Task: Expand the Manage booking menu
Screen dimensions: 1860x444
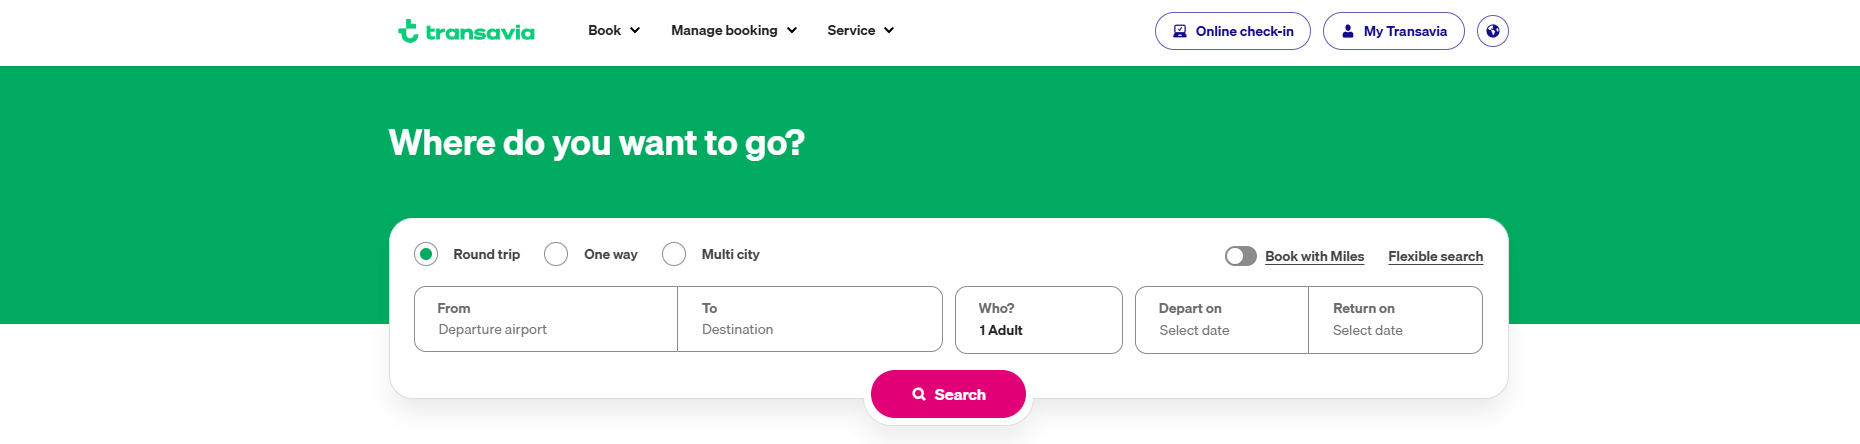Action: [x=733, y=31]
